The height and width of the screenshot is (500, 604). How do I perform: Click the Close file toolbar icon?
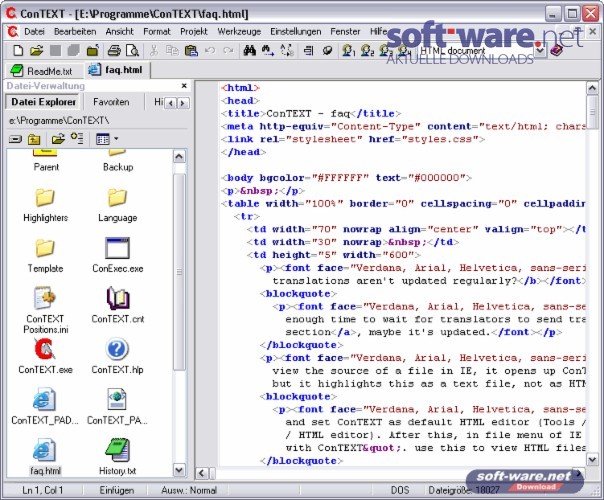[92, 50]
